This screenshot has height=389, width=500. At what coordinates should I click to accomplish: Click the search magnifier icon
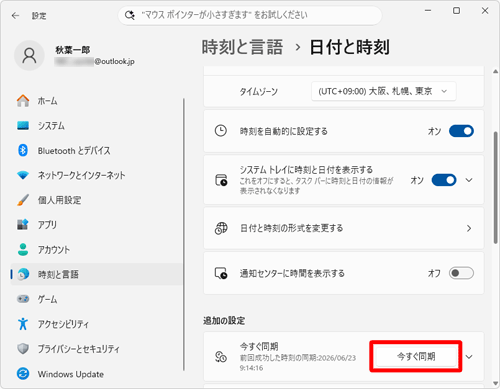[129, 15]
